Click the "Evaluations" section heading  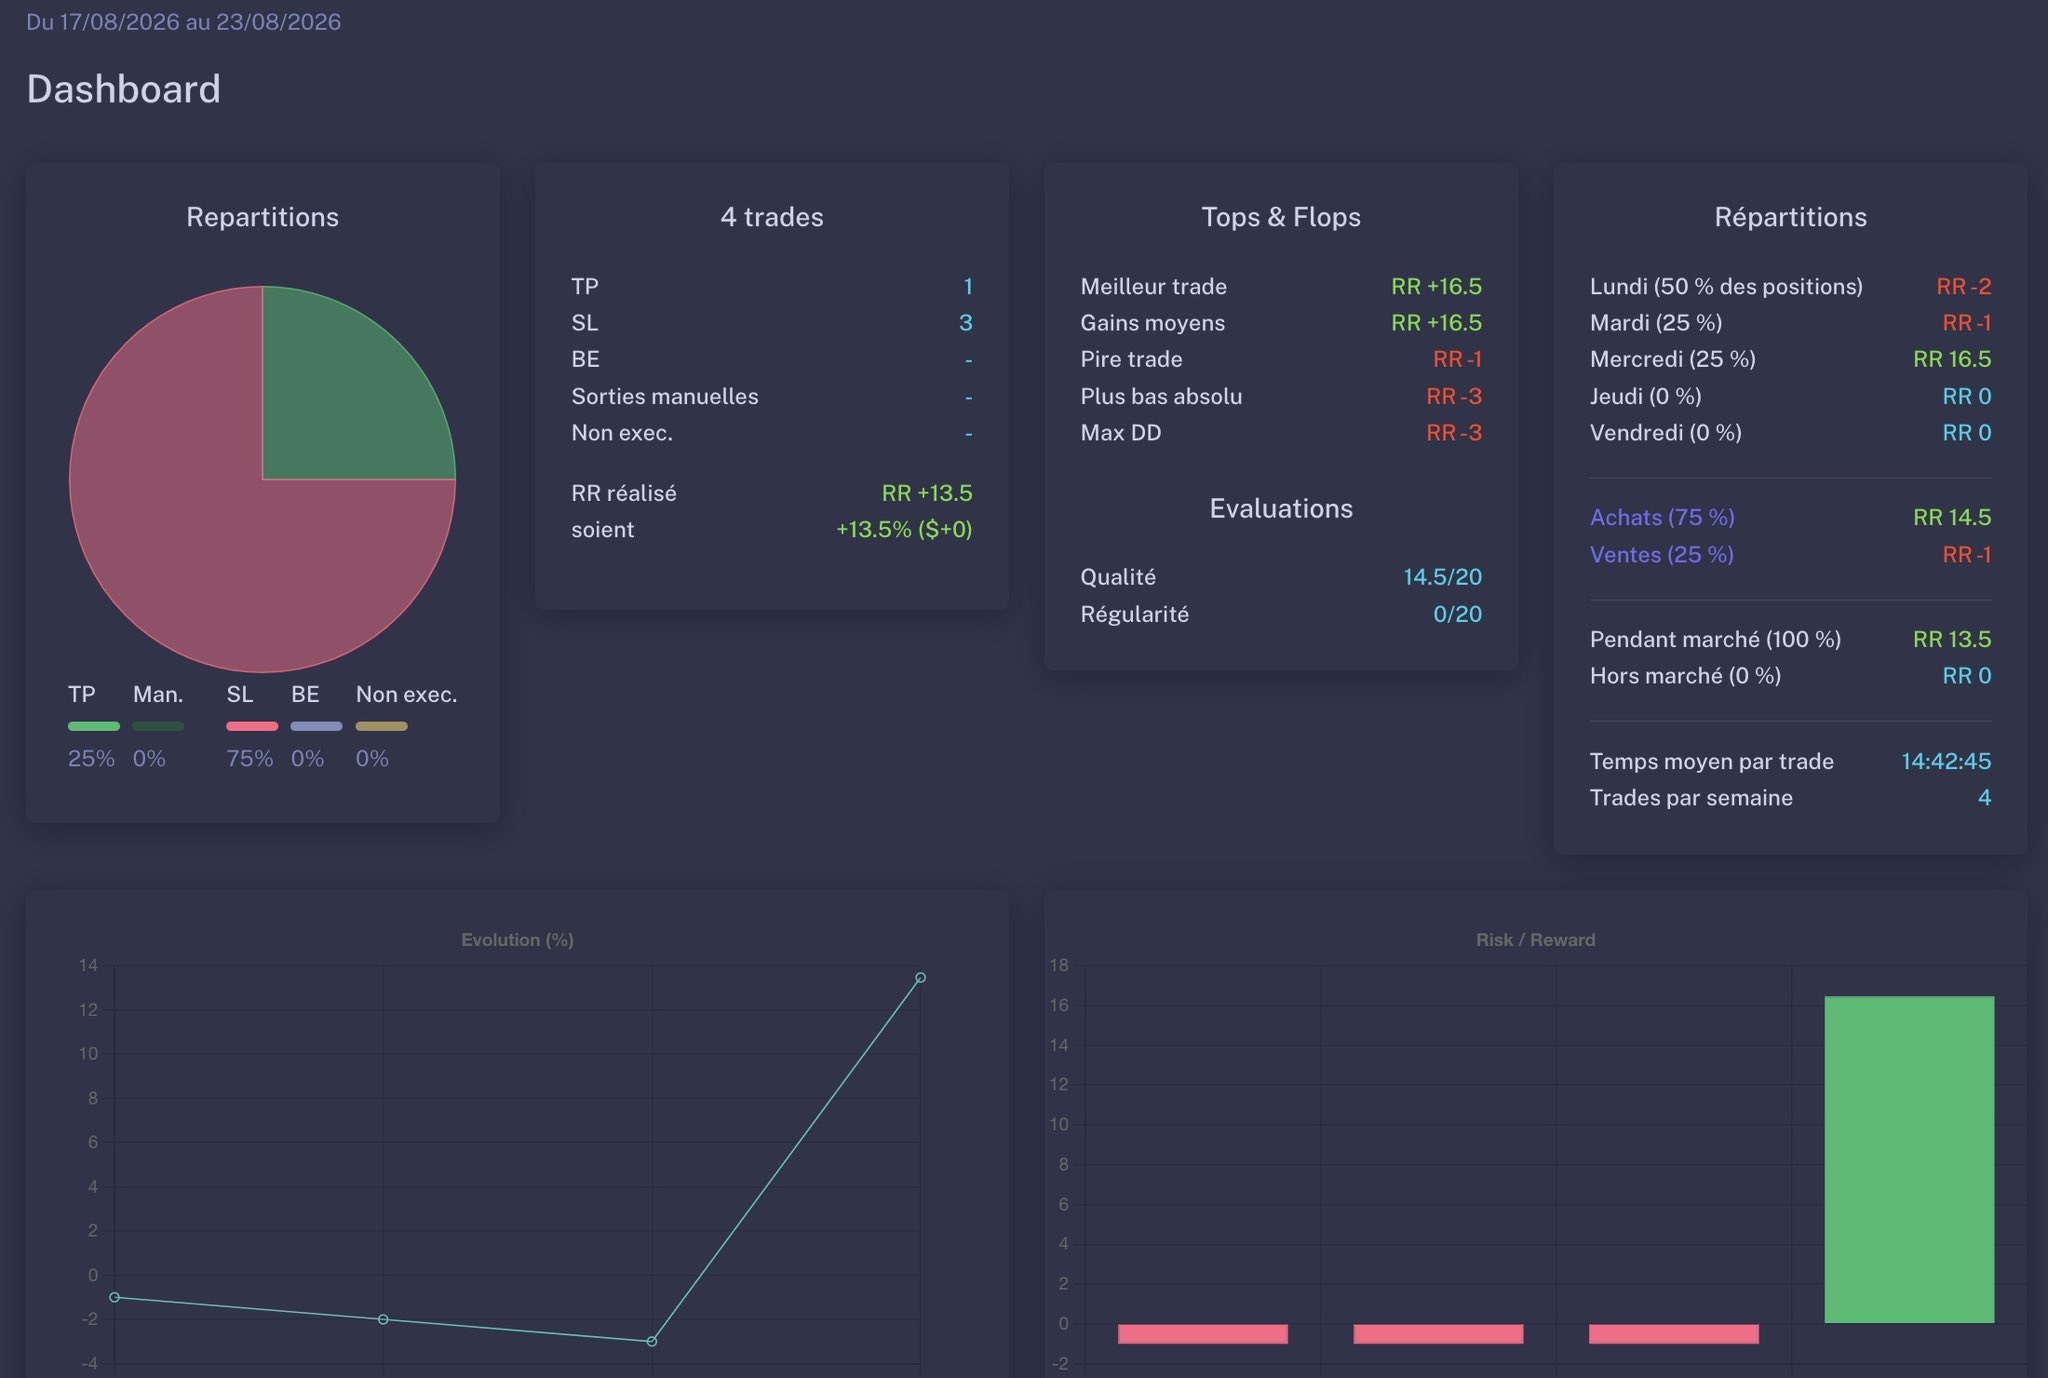(x=1281, y=508)
